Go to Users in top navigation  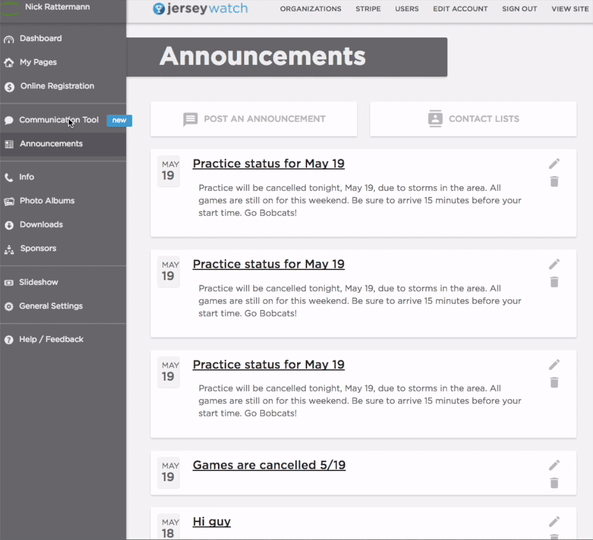point(407,9)
